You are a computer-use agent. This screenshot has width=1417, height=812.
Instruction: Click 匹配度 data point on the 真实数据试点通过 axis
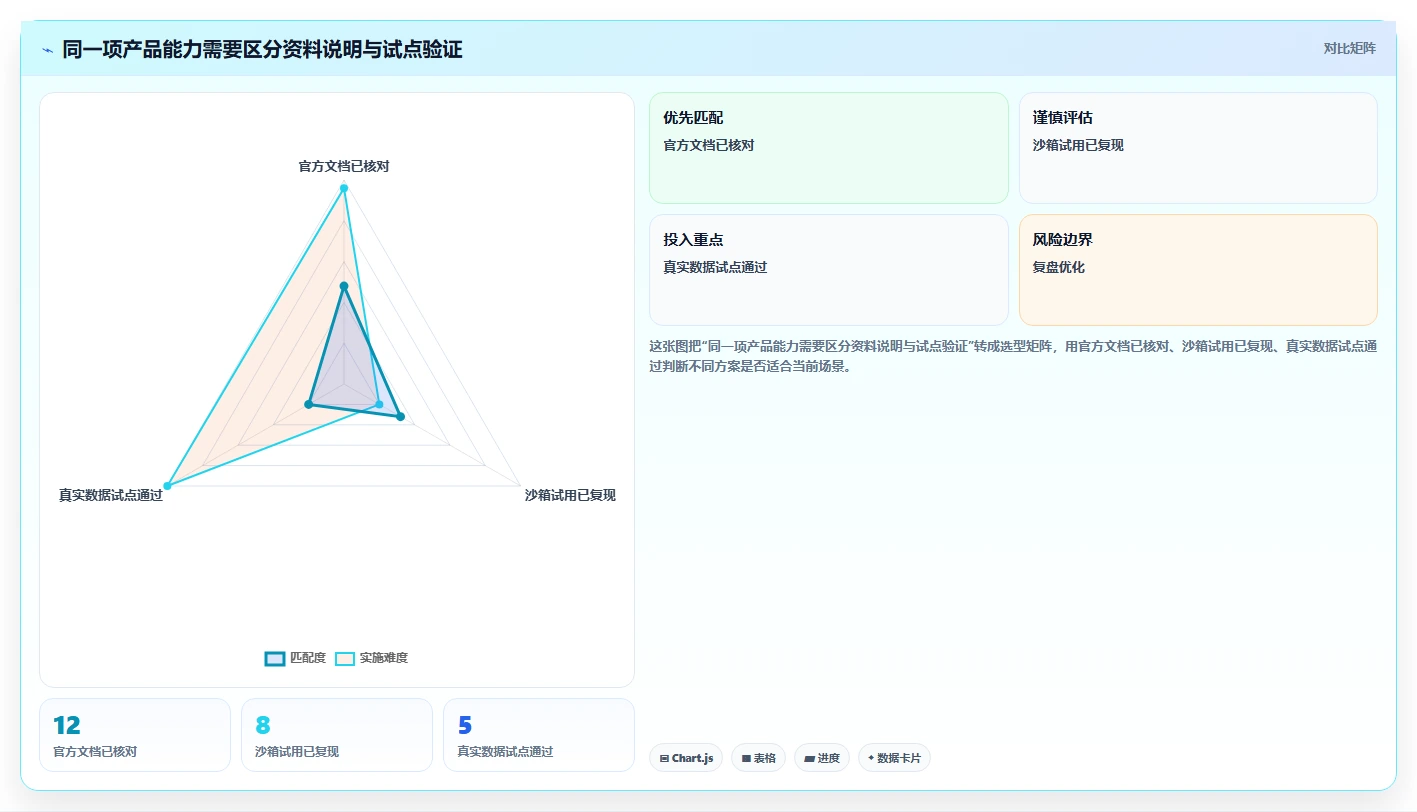point(309,404)
